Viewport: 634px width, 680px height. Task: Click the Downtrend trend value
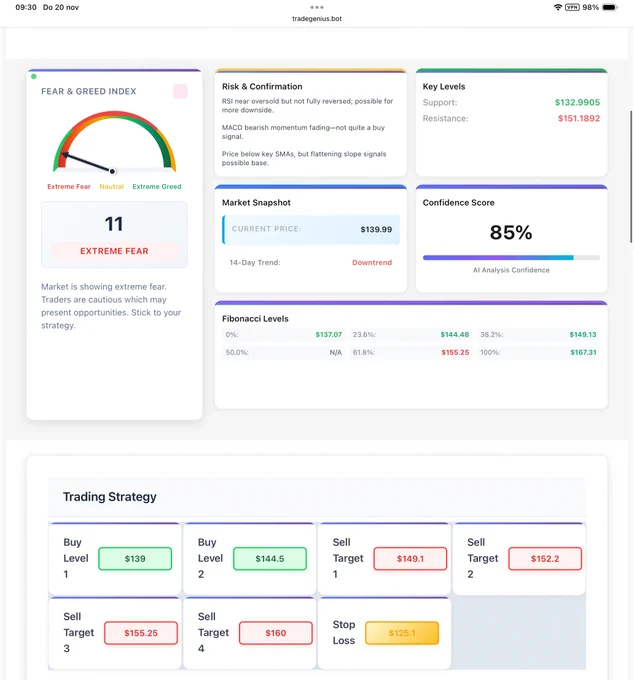click(x=372, y=262)
